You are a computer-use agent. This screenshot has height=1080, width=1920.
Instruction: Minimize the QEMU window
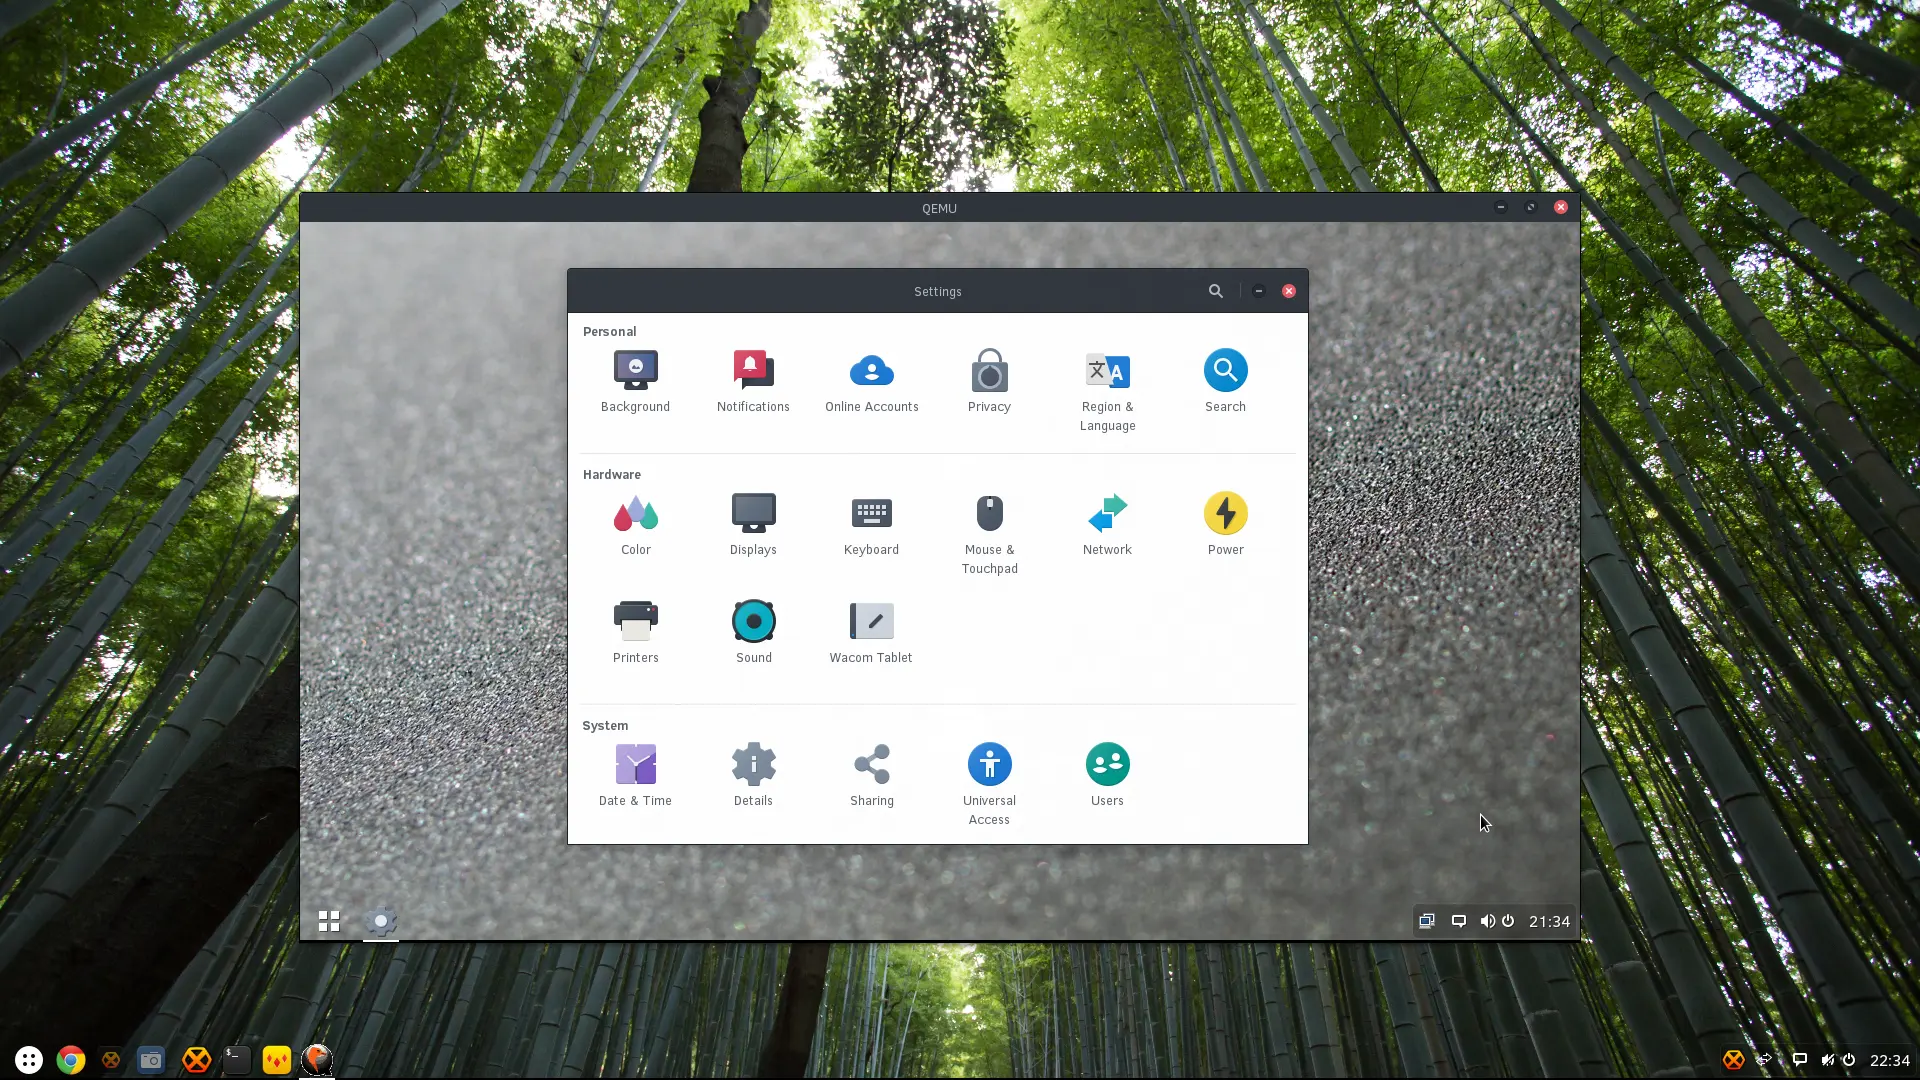pyautogui.click(x=1500, y=207)
